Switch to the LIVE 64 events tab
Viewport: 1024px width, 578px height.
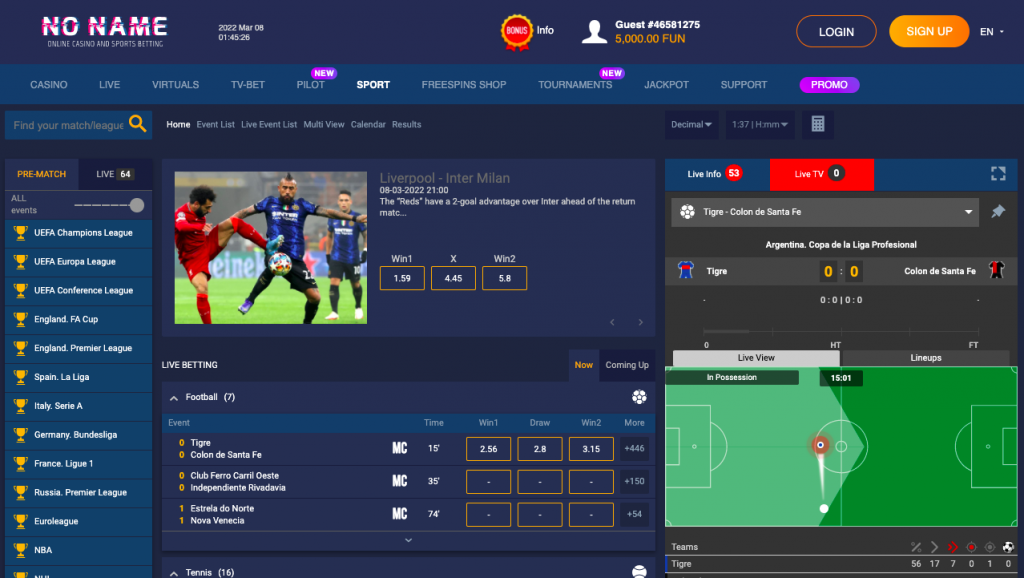[x=115, y=174]
